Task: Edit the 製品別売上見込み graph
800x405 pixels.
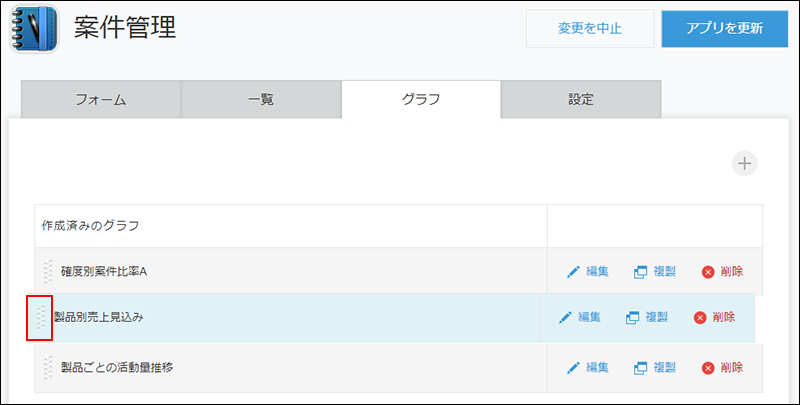Action: click(580, 317)
